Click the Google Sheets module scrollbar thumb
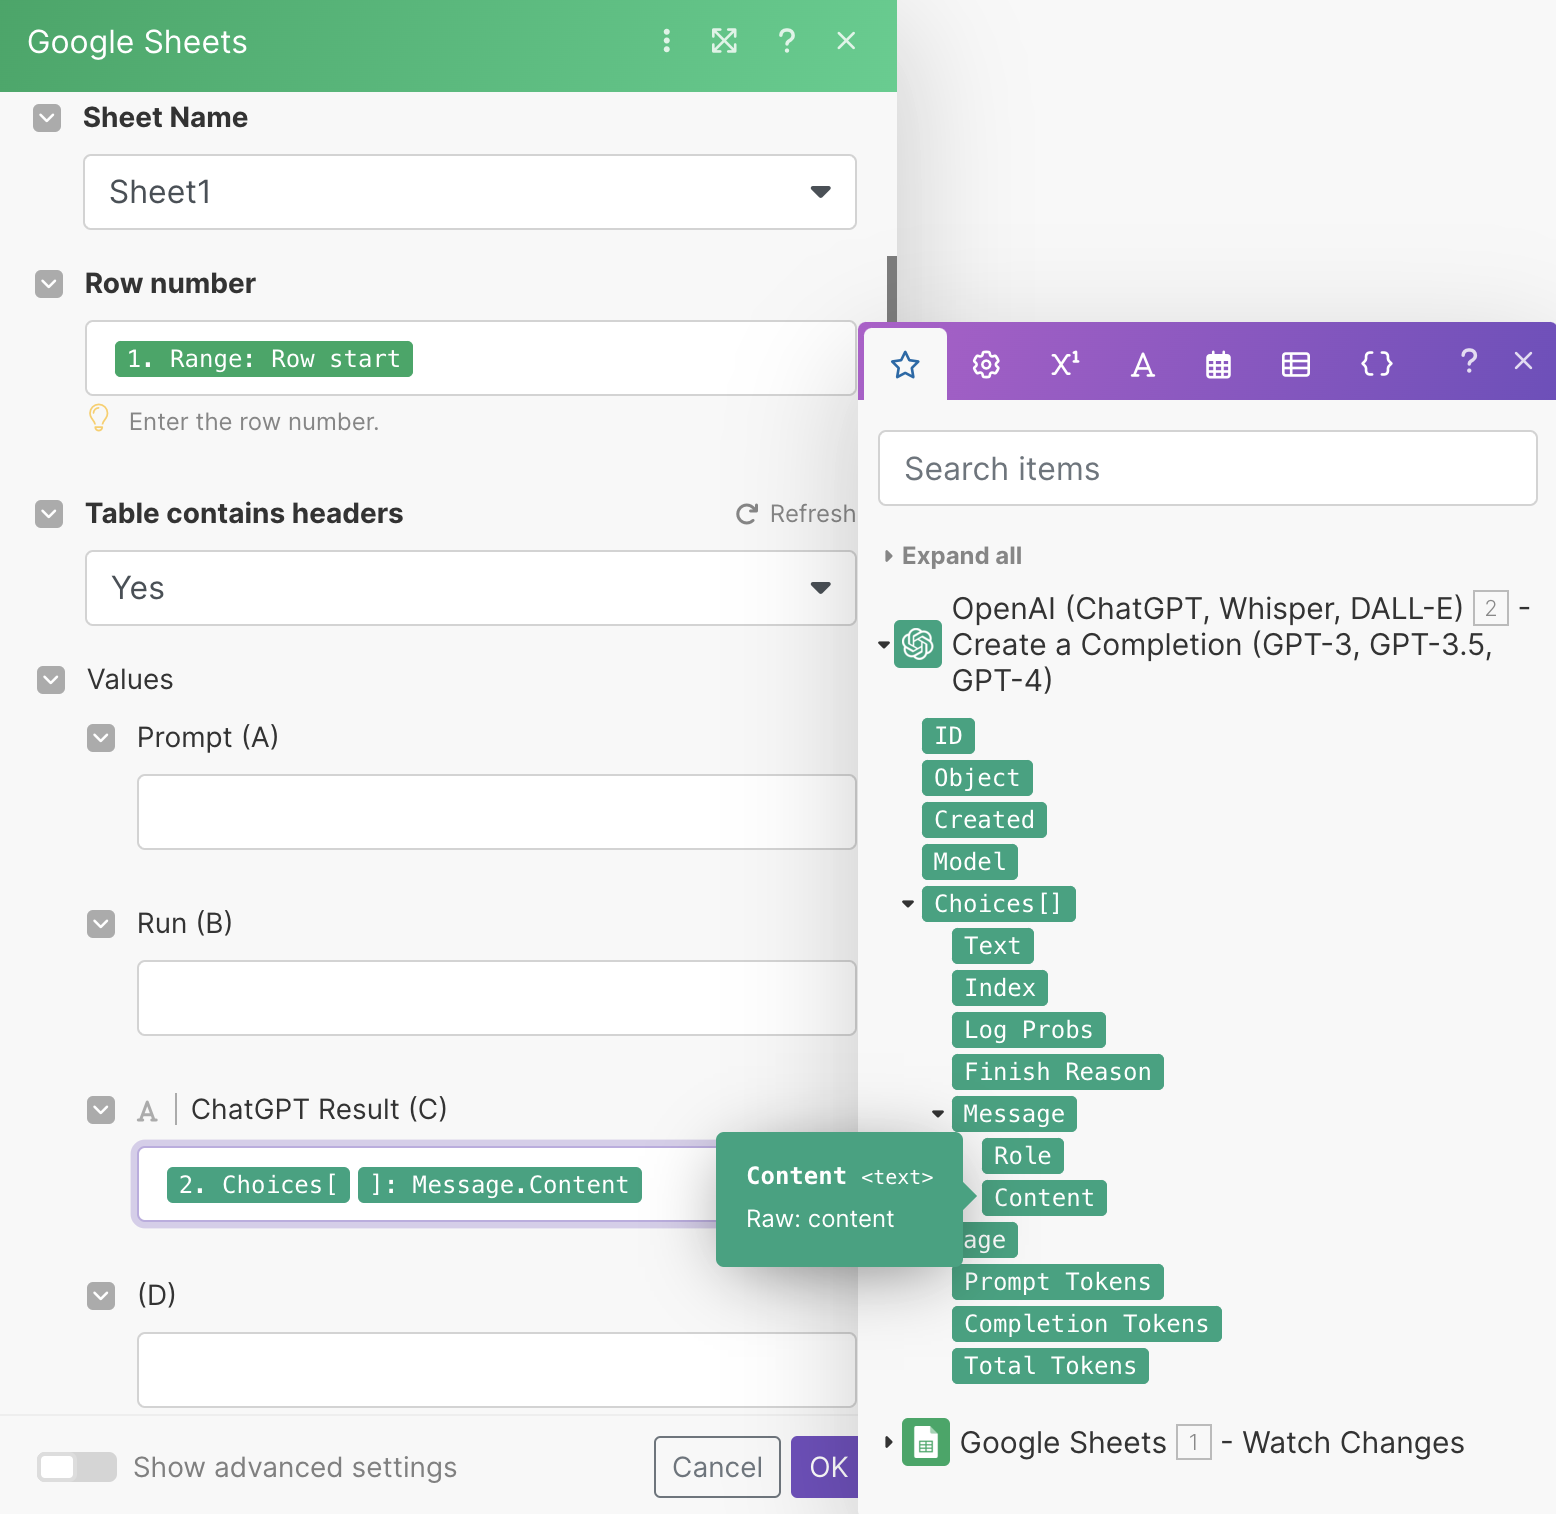This screenshot has width=1556, height=1514. pos(891,289)
